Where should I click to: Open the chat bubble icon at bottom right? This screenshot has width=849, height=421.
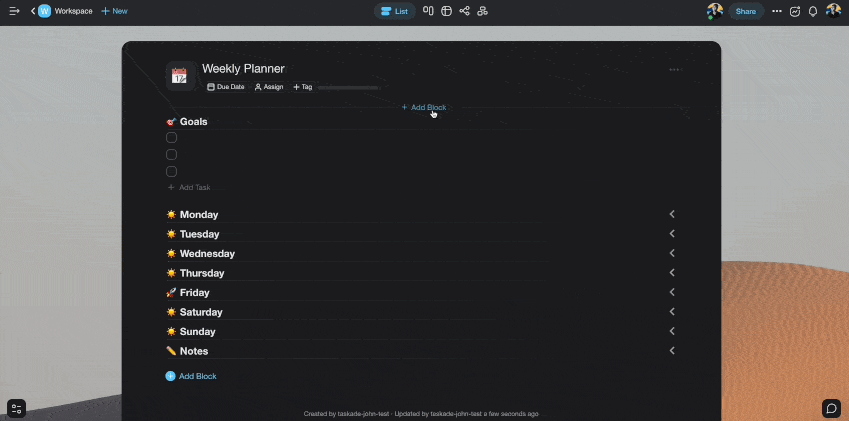[831, 408]
